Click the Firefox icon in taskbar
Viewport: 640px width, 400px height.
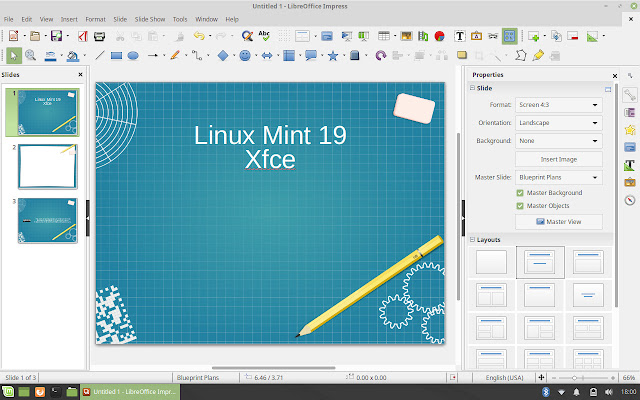[40, 392]
